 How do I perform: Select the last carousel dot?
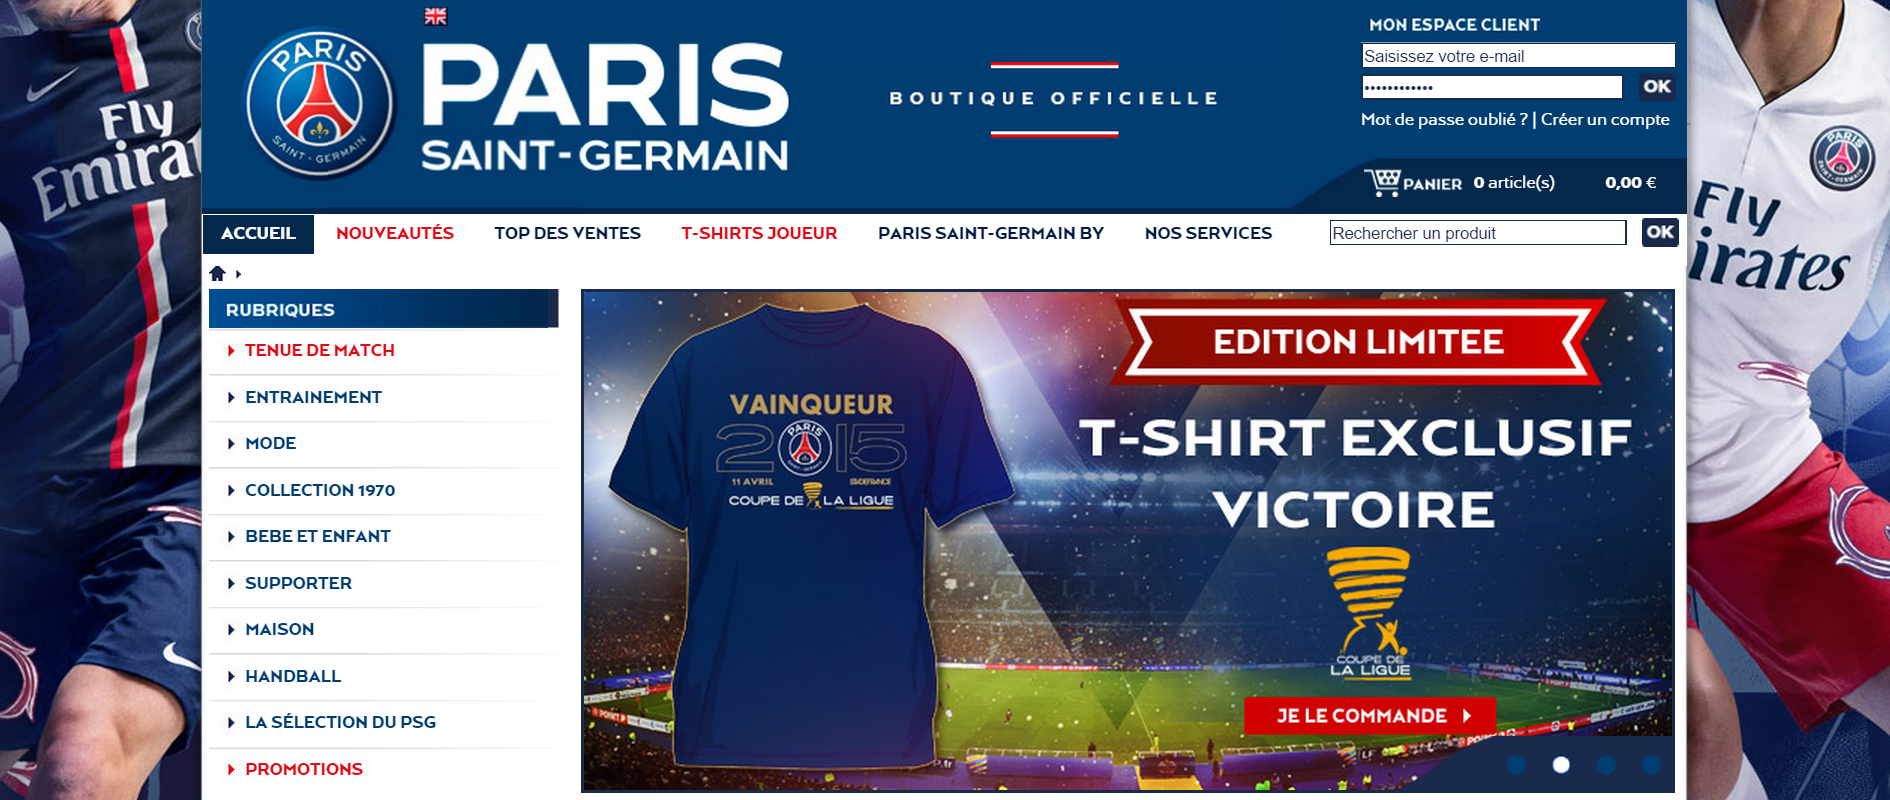[1651, 765]
